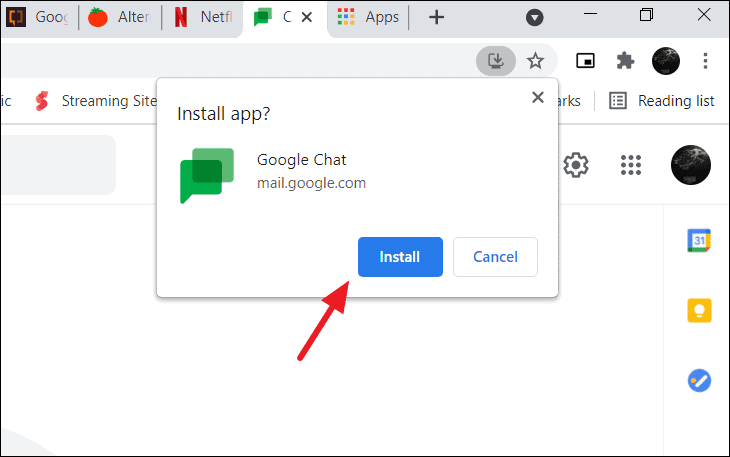The image size is (730, 457).
Task: Switch to the Apps tab
Action: click(368, 17)
